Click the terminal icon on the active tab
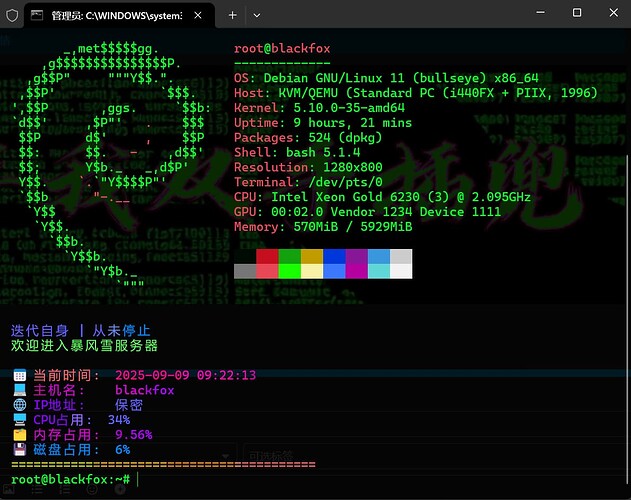The height and width of the screenshot is (500, 631). [x=37, y=15]
